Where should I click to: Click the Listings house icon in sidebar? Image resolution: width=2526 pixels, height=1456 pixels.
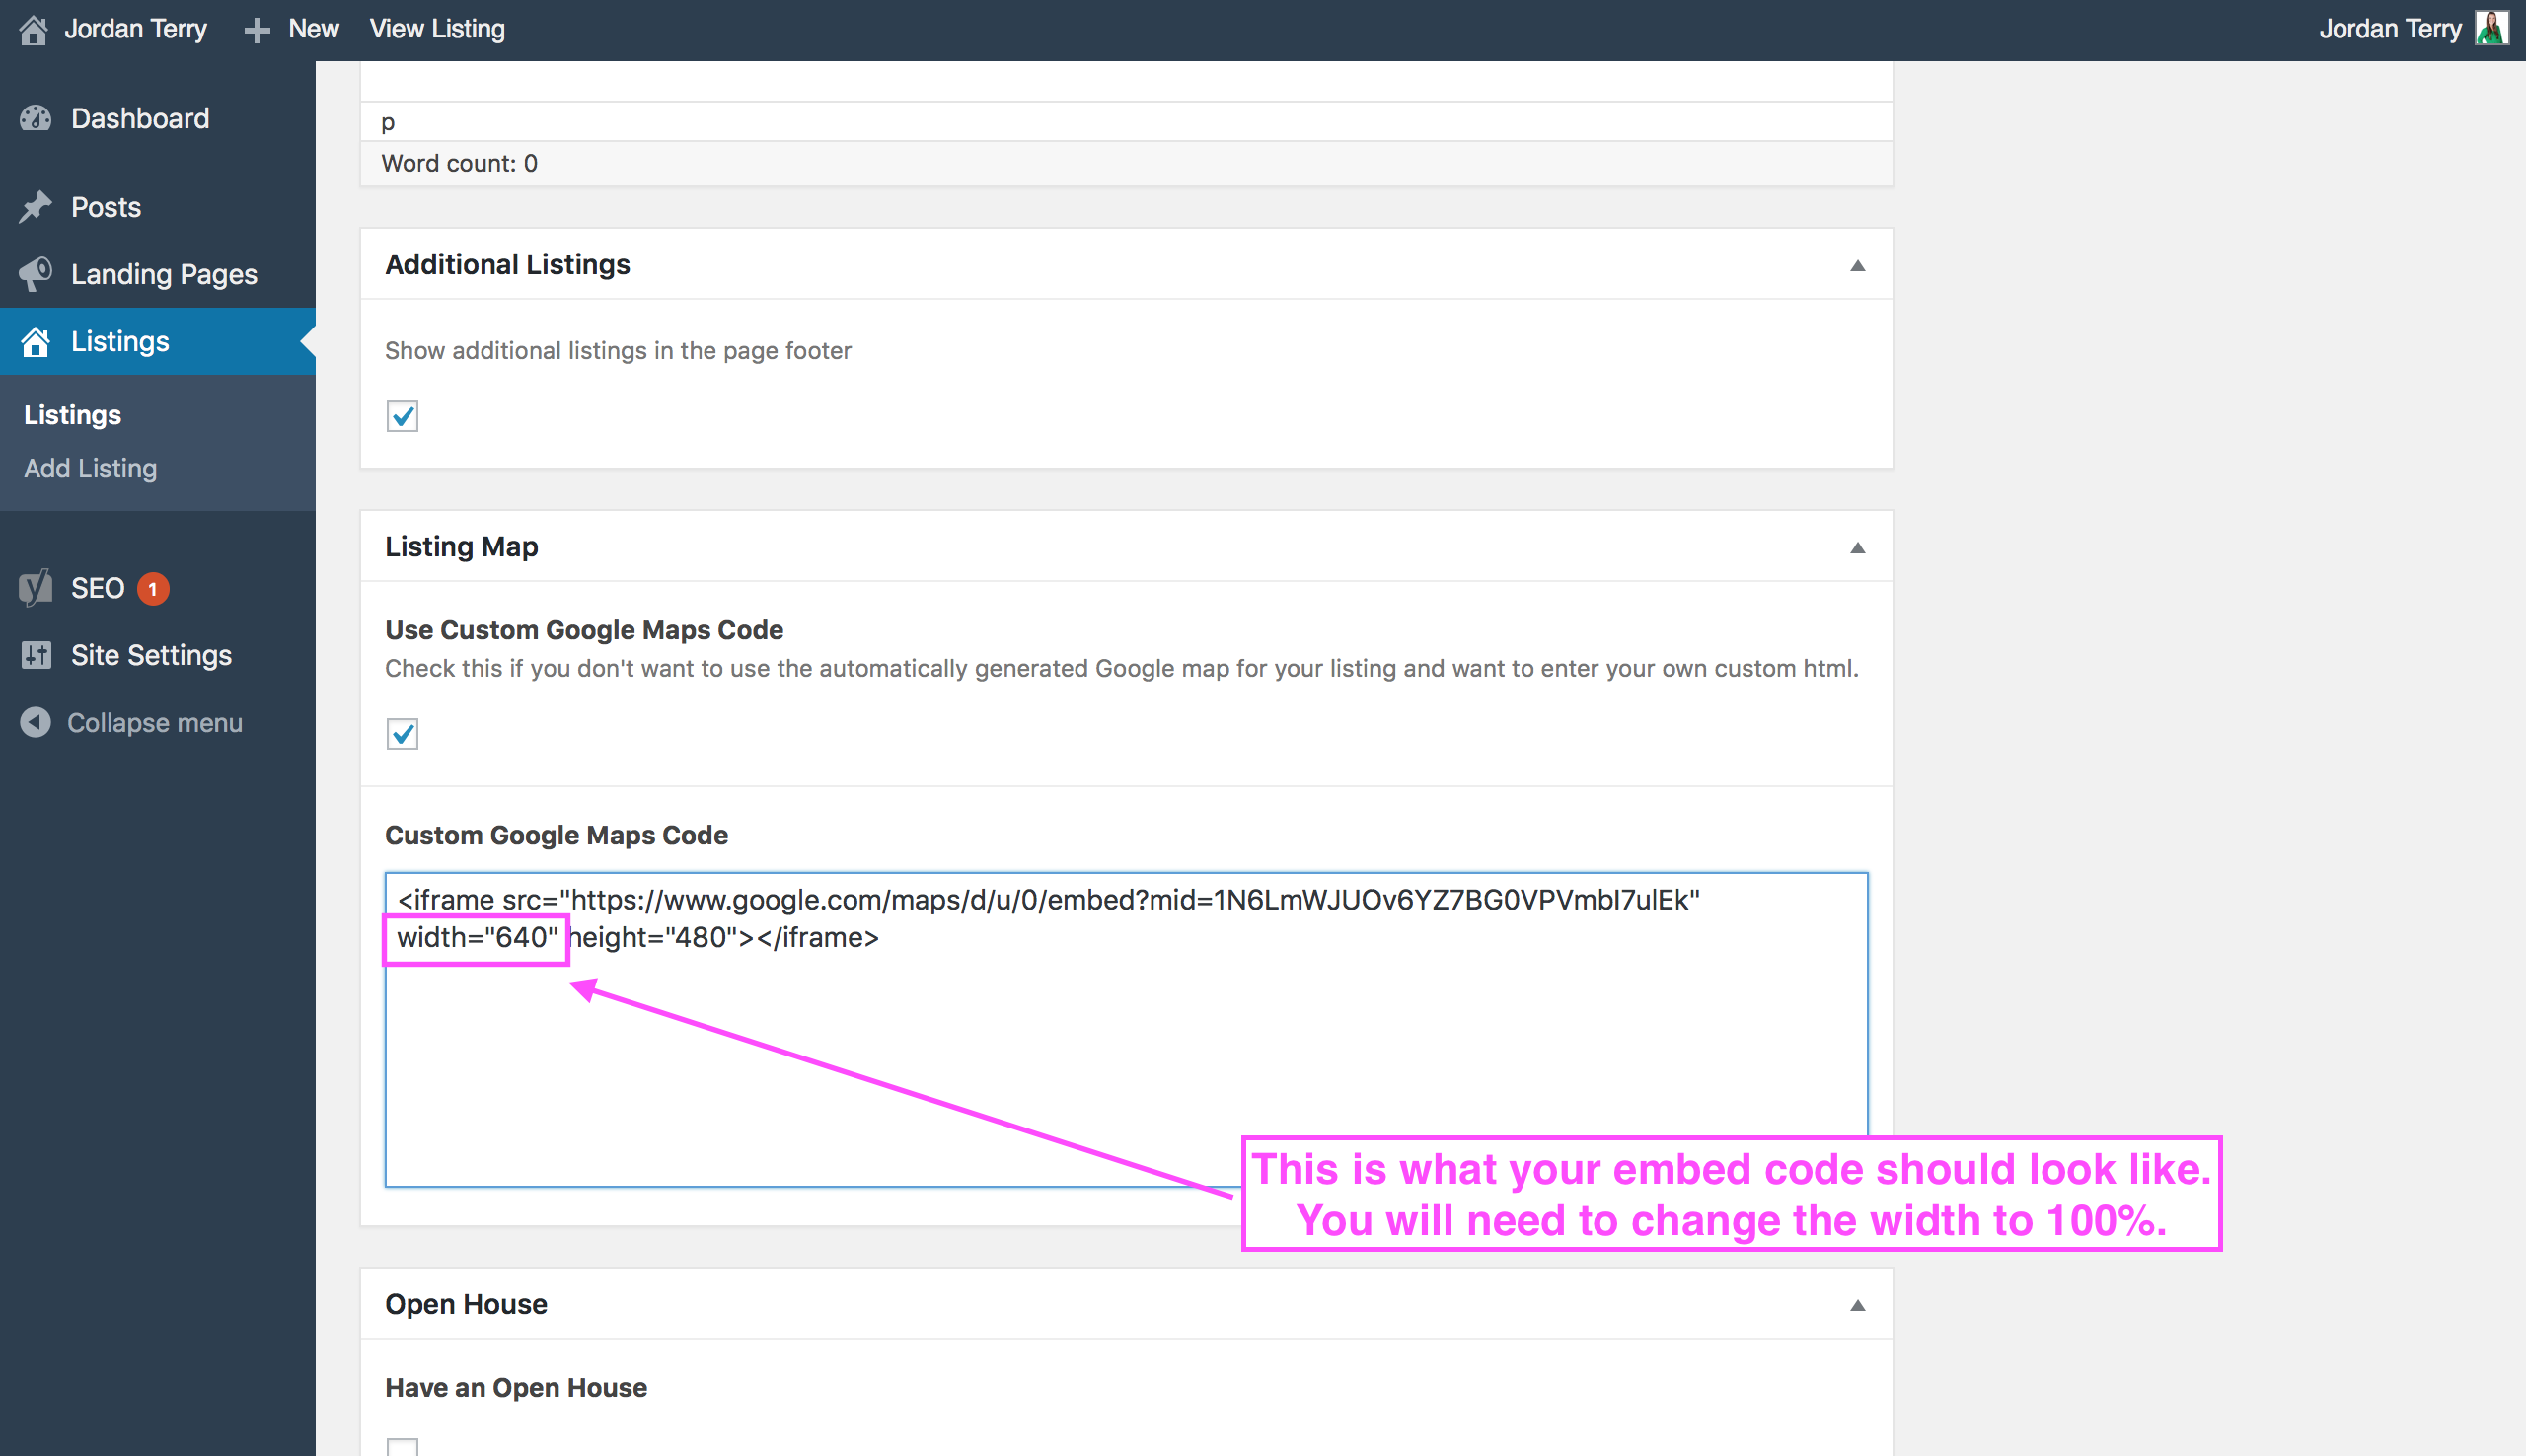click(x=35, y=342)
